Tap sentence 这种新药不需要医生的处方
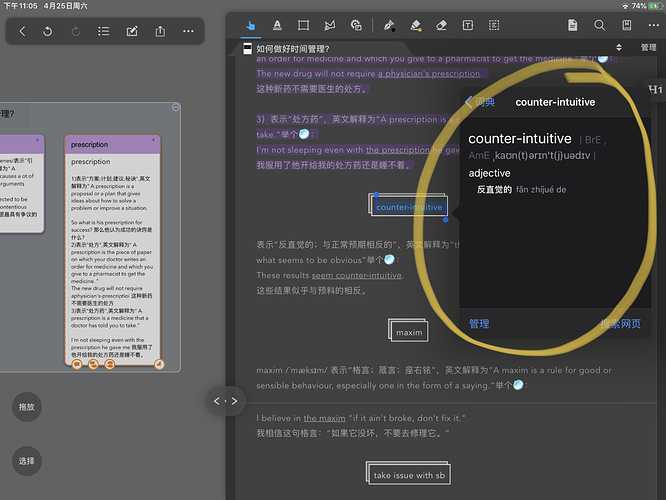666x500 pixels. coord(311,89)
